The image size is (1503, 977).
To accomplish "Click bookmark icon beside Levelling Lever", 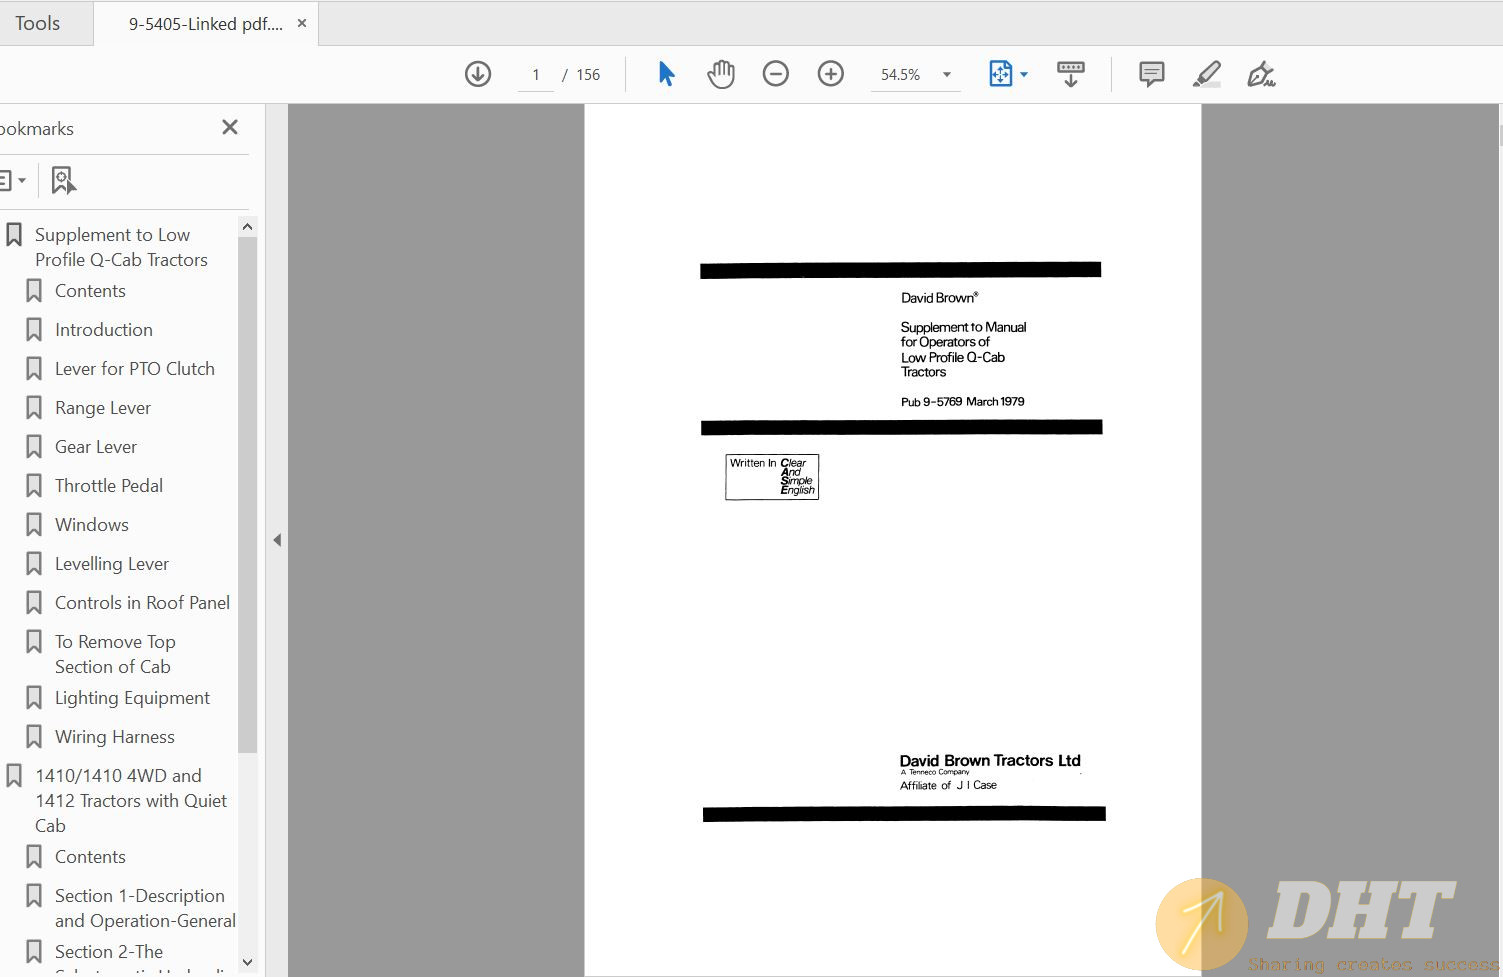I will [33, 564].
